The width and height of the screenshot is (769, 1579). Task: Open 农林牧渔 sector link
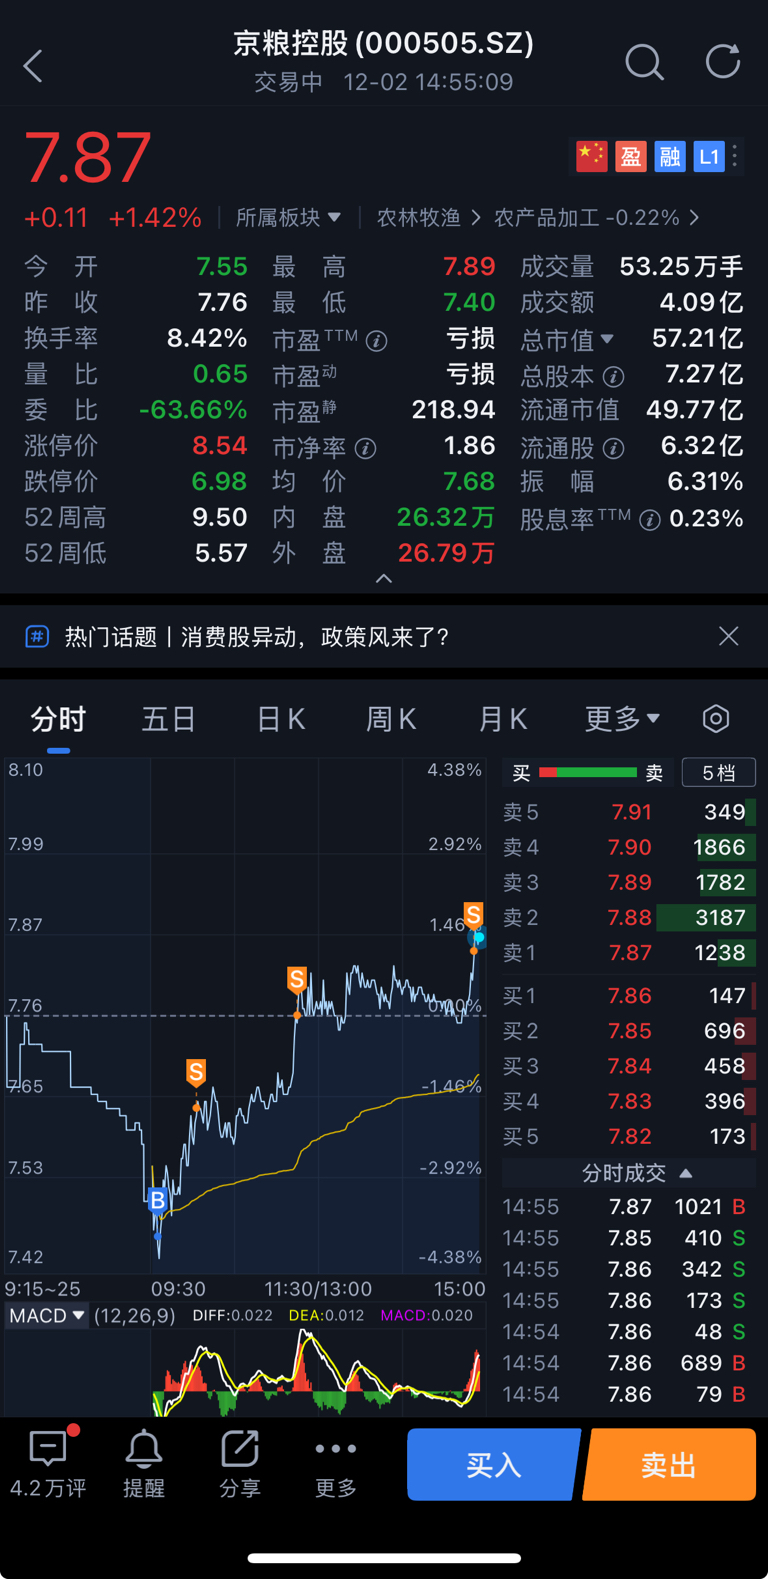pyautogui.click(x=427, y=217)
